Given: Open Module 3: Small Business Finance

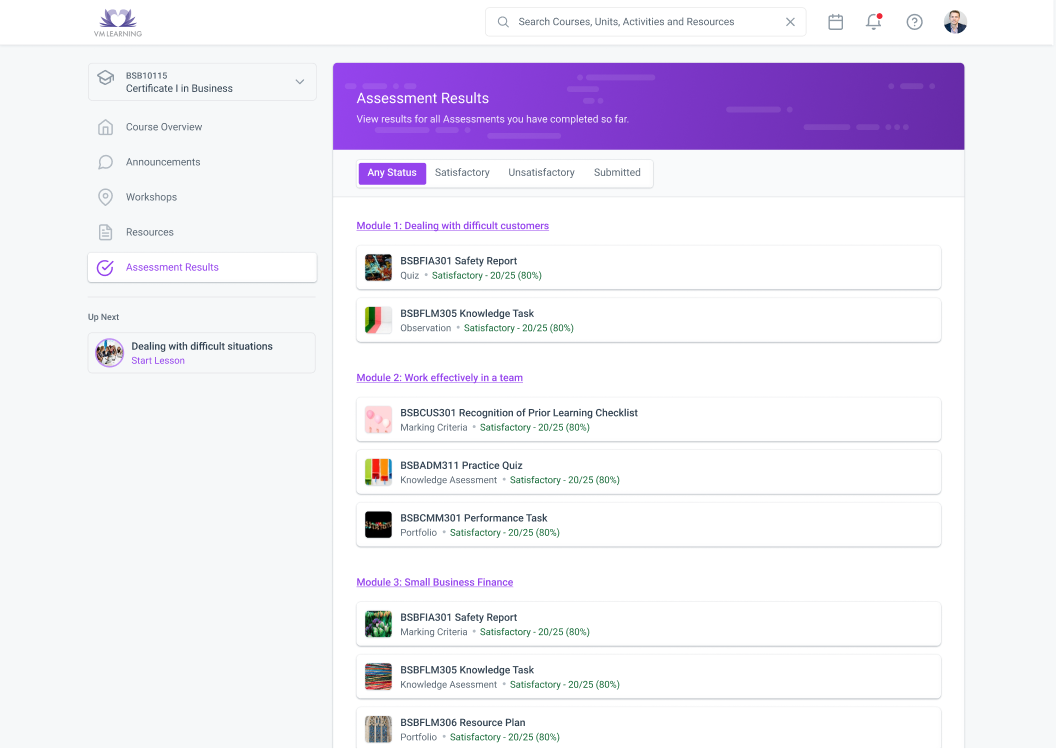Looking at the screenshot, I should tap(435, 581).
